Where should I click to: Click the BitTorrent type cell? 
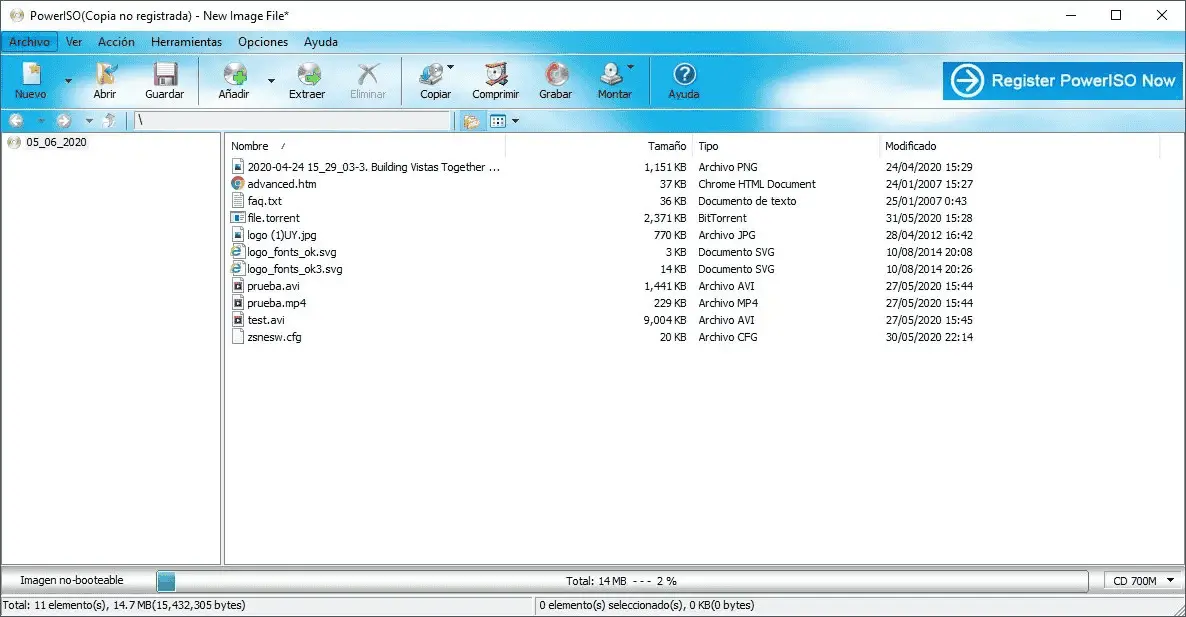[722, 218]
